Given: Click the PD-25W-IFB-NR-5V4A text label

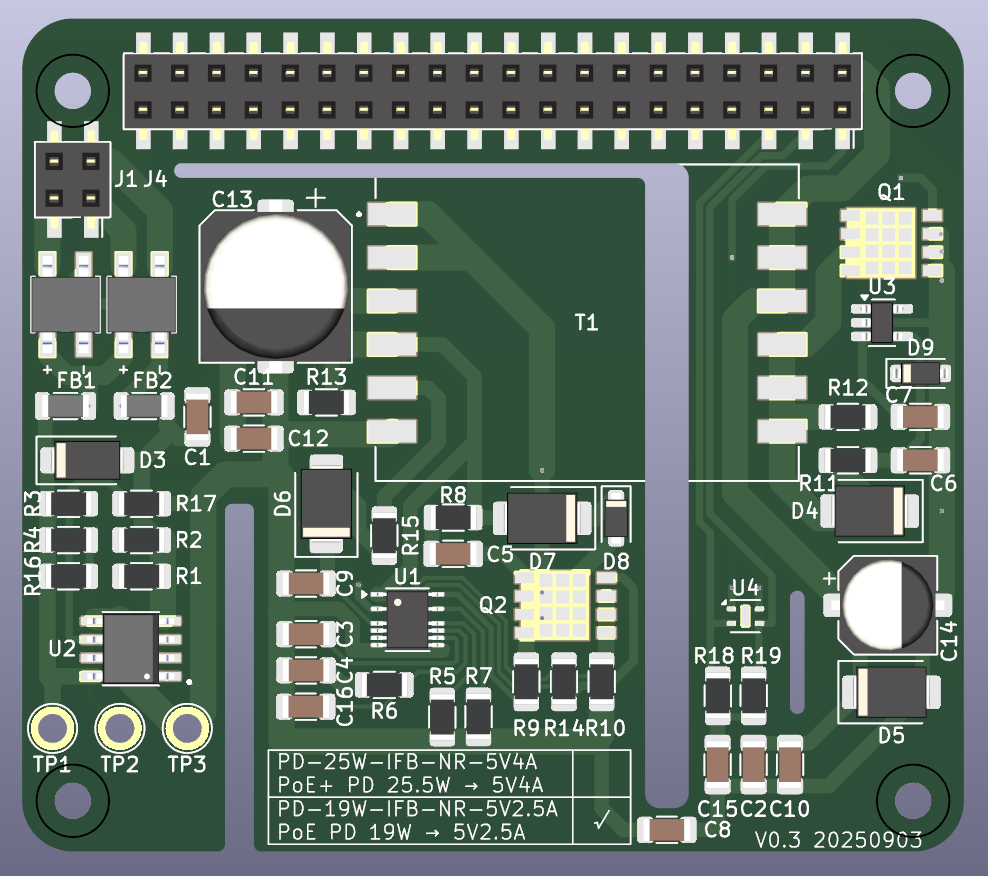Looking at the screenshot, I should (x=408, y=762).
